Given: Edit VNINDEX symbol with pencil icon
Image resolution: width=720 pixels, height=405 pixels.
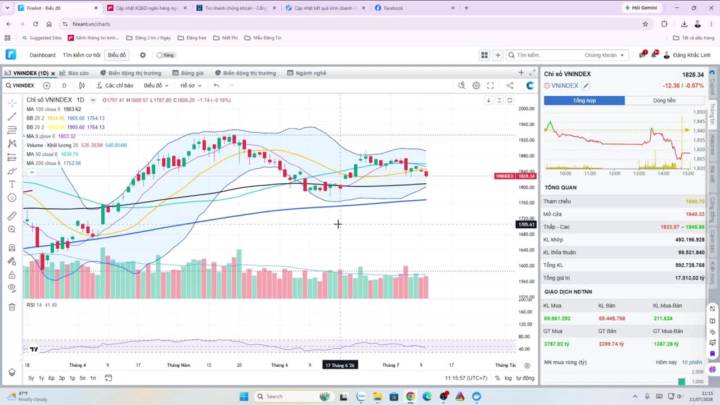Looking at the screenshot, I should point(586,85).
